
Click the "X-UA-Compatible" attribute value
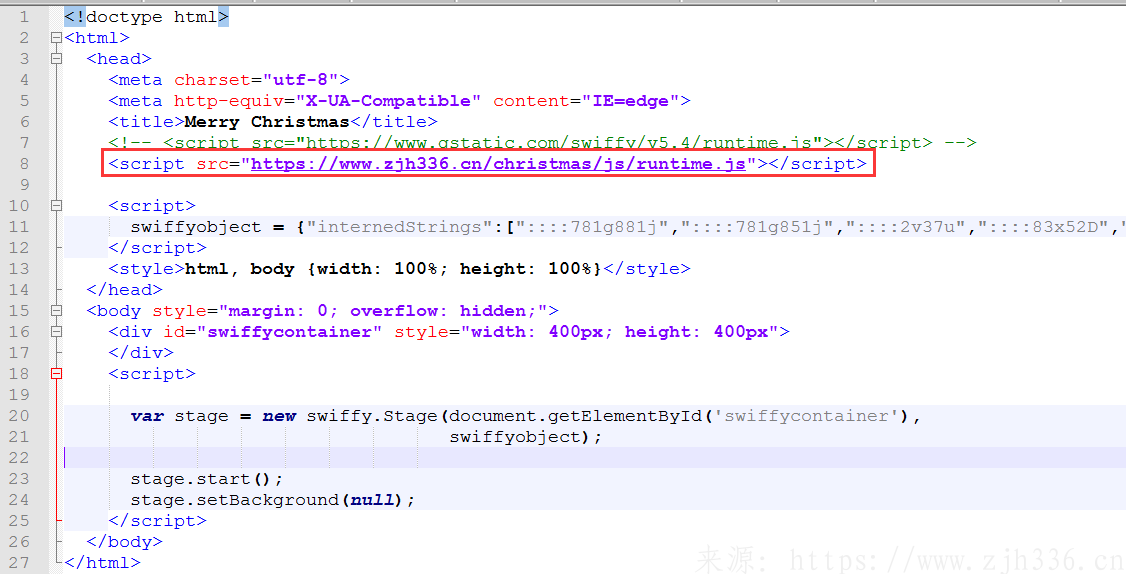(x=388, y=101)
